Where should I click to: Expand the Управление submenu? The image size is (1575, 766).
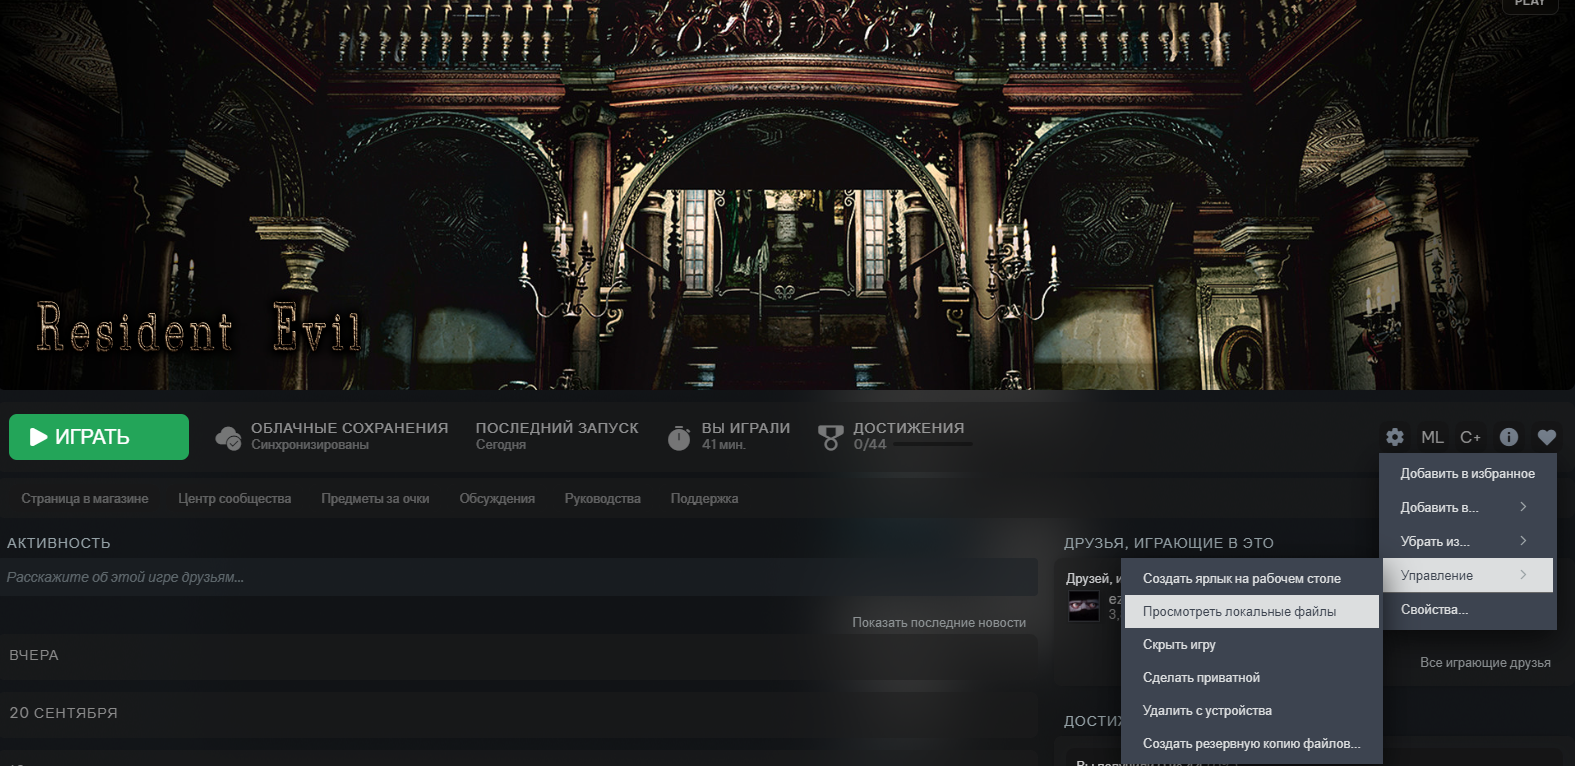(1467, 575)
